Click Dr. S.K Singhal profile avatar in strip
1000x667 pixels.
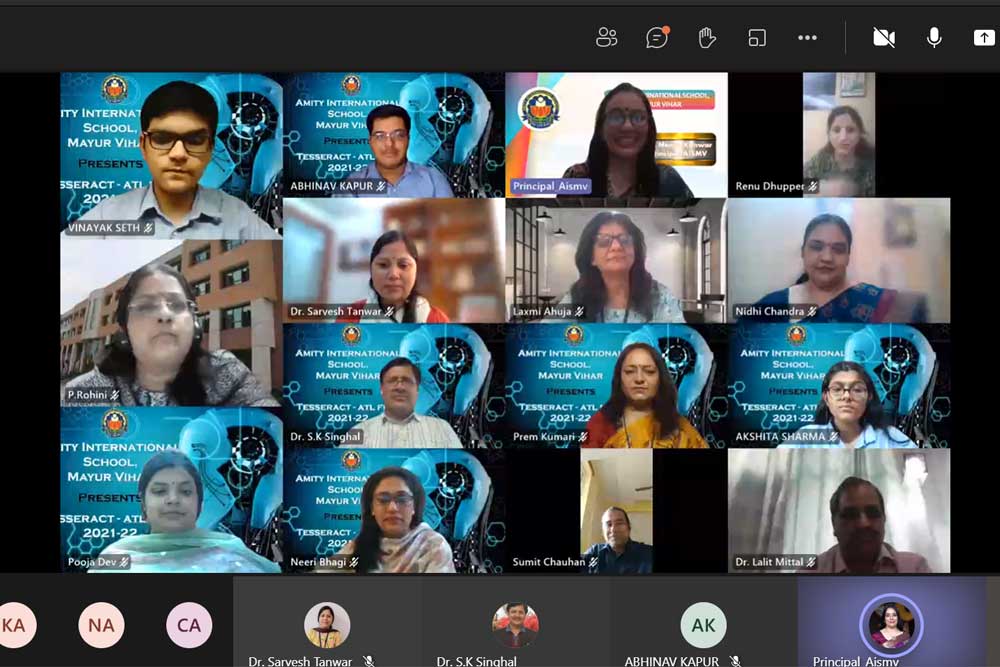[x=515, y=625]
